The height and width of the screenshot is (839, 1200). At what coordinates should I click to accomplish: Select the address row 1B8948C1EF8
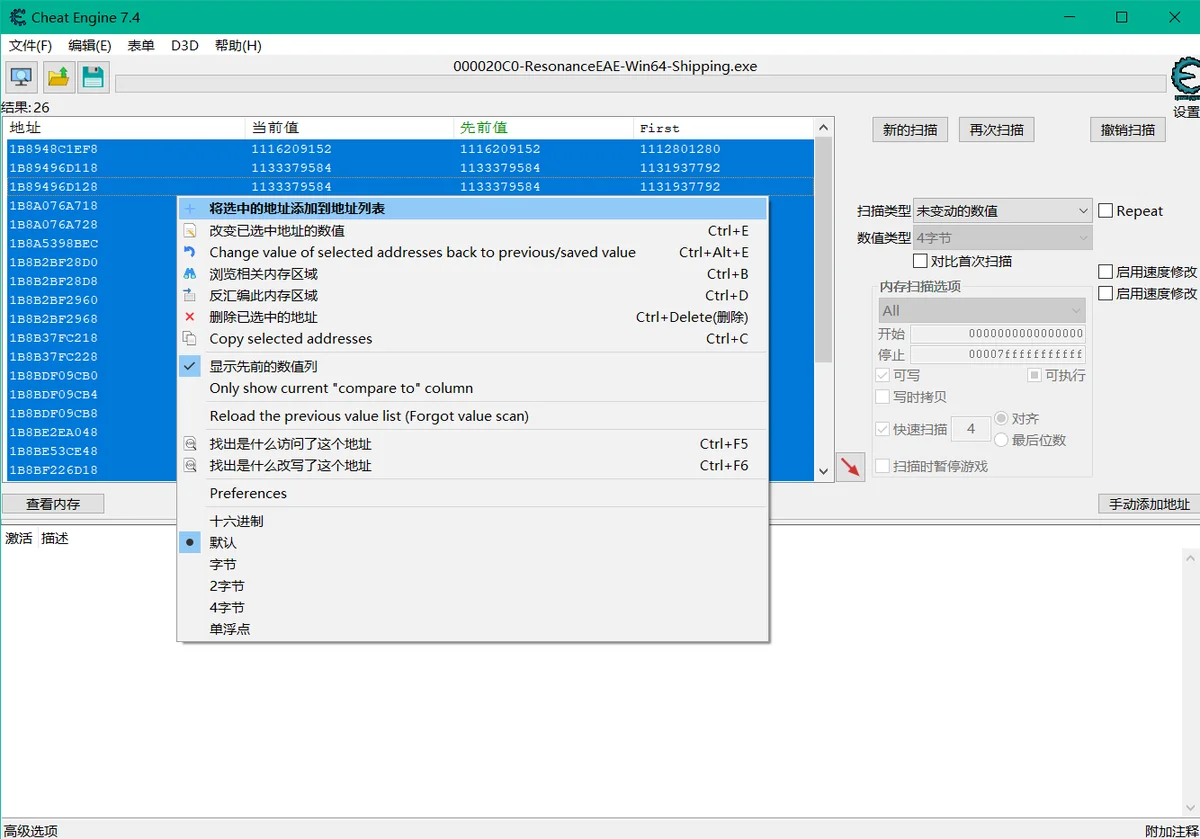click(409, 149)
